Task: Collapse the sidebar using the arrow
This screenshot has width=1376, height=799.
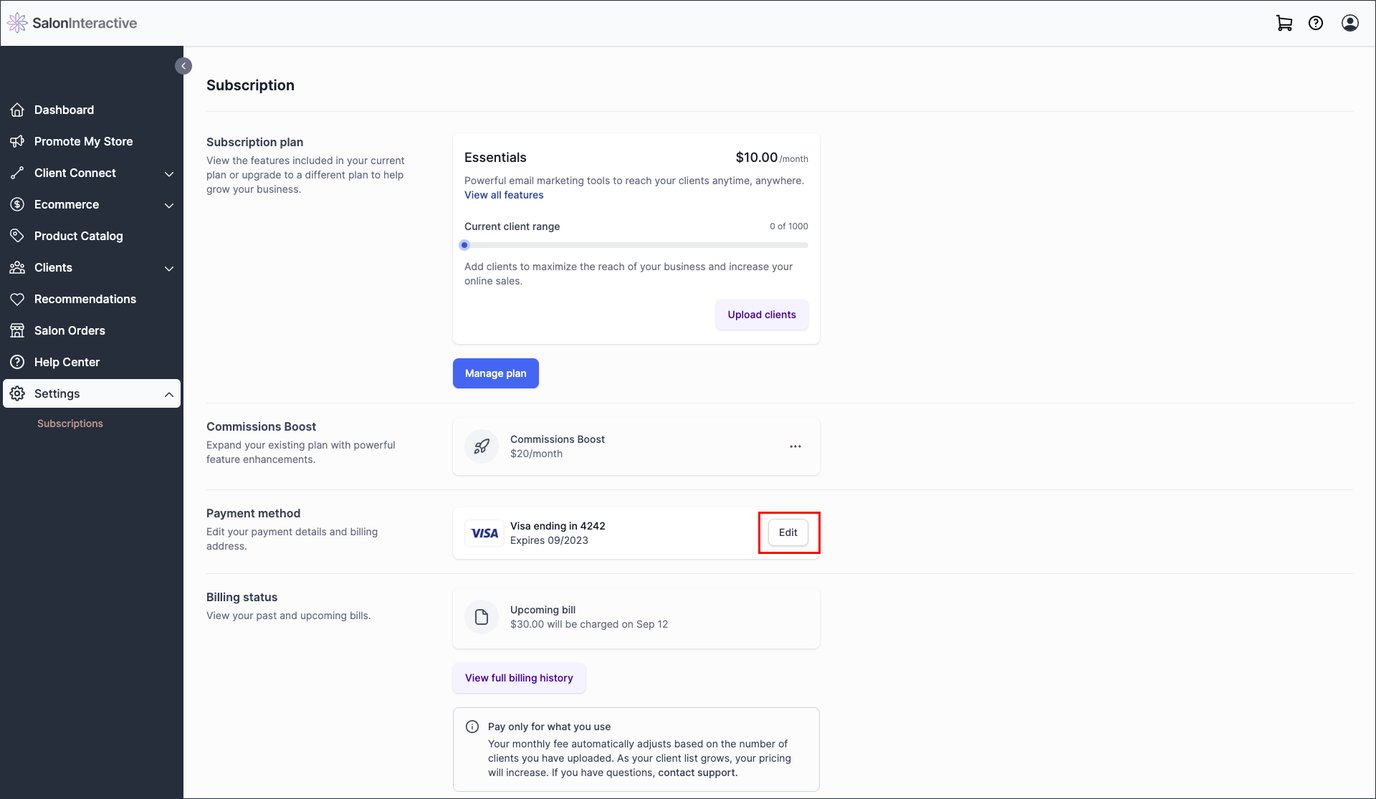Action: click(x=183, y=64)
